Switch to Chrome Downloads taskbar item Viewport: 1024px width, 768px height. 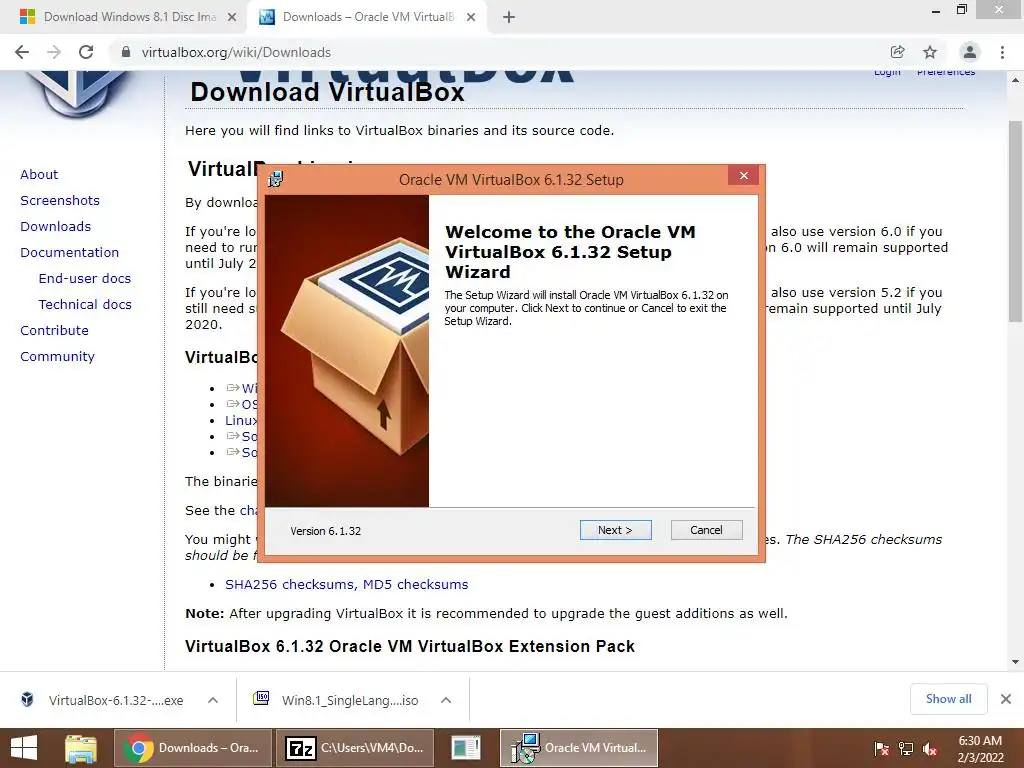click(193, 748)
